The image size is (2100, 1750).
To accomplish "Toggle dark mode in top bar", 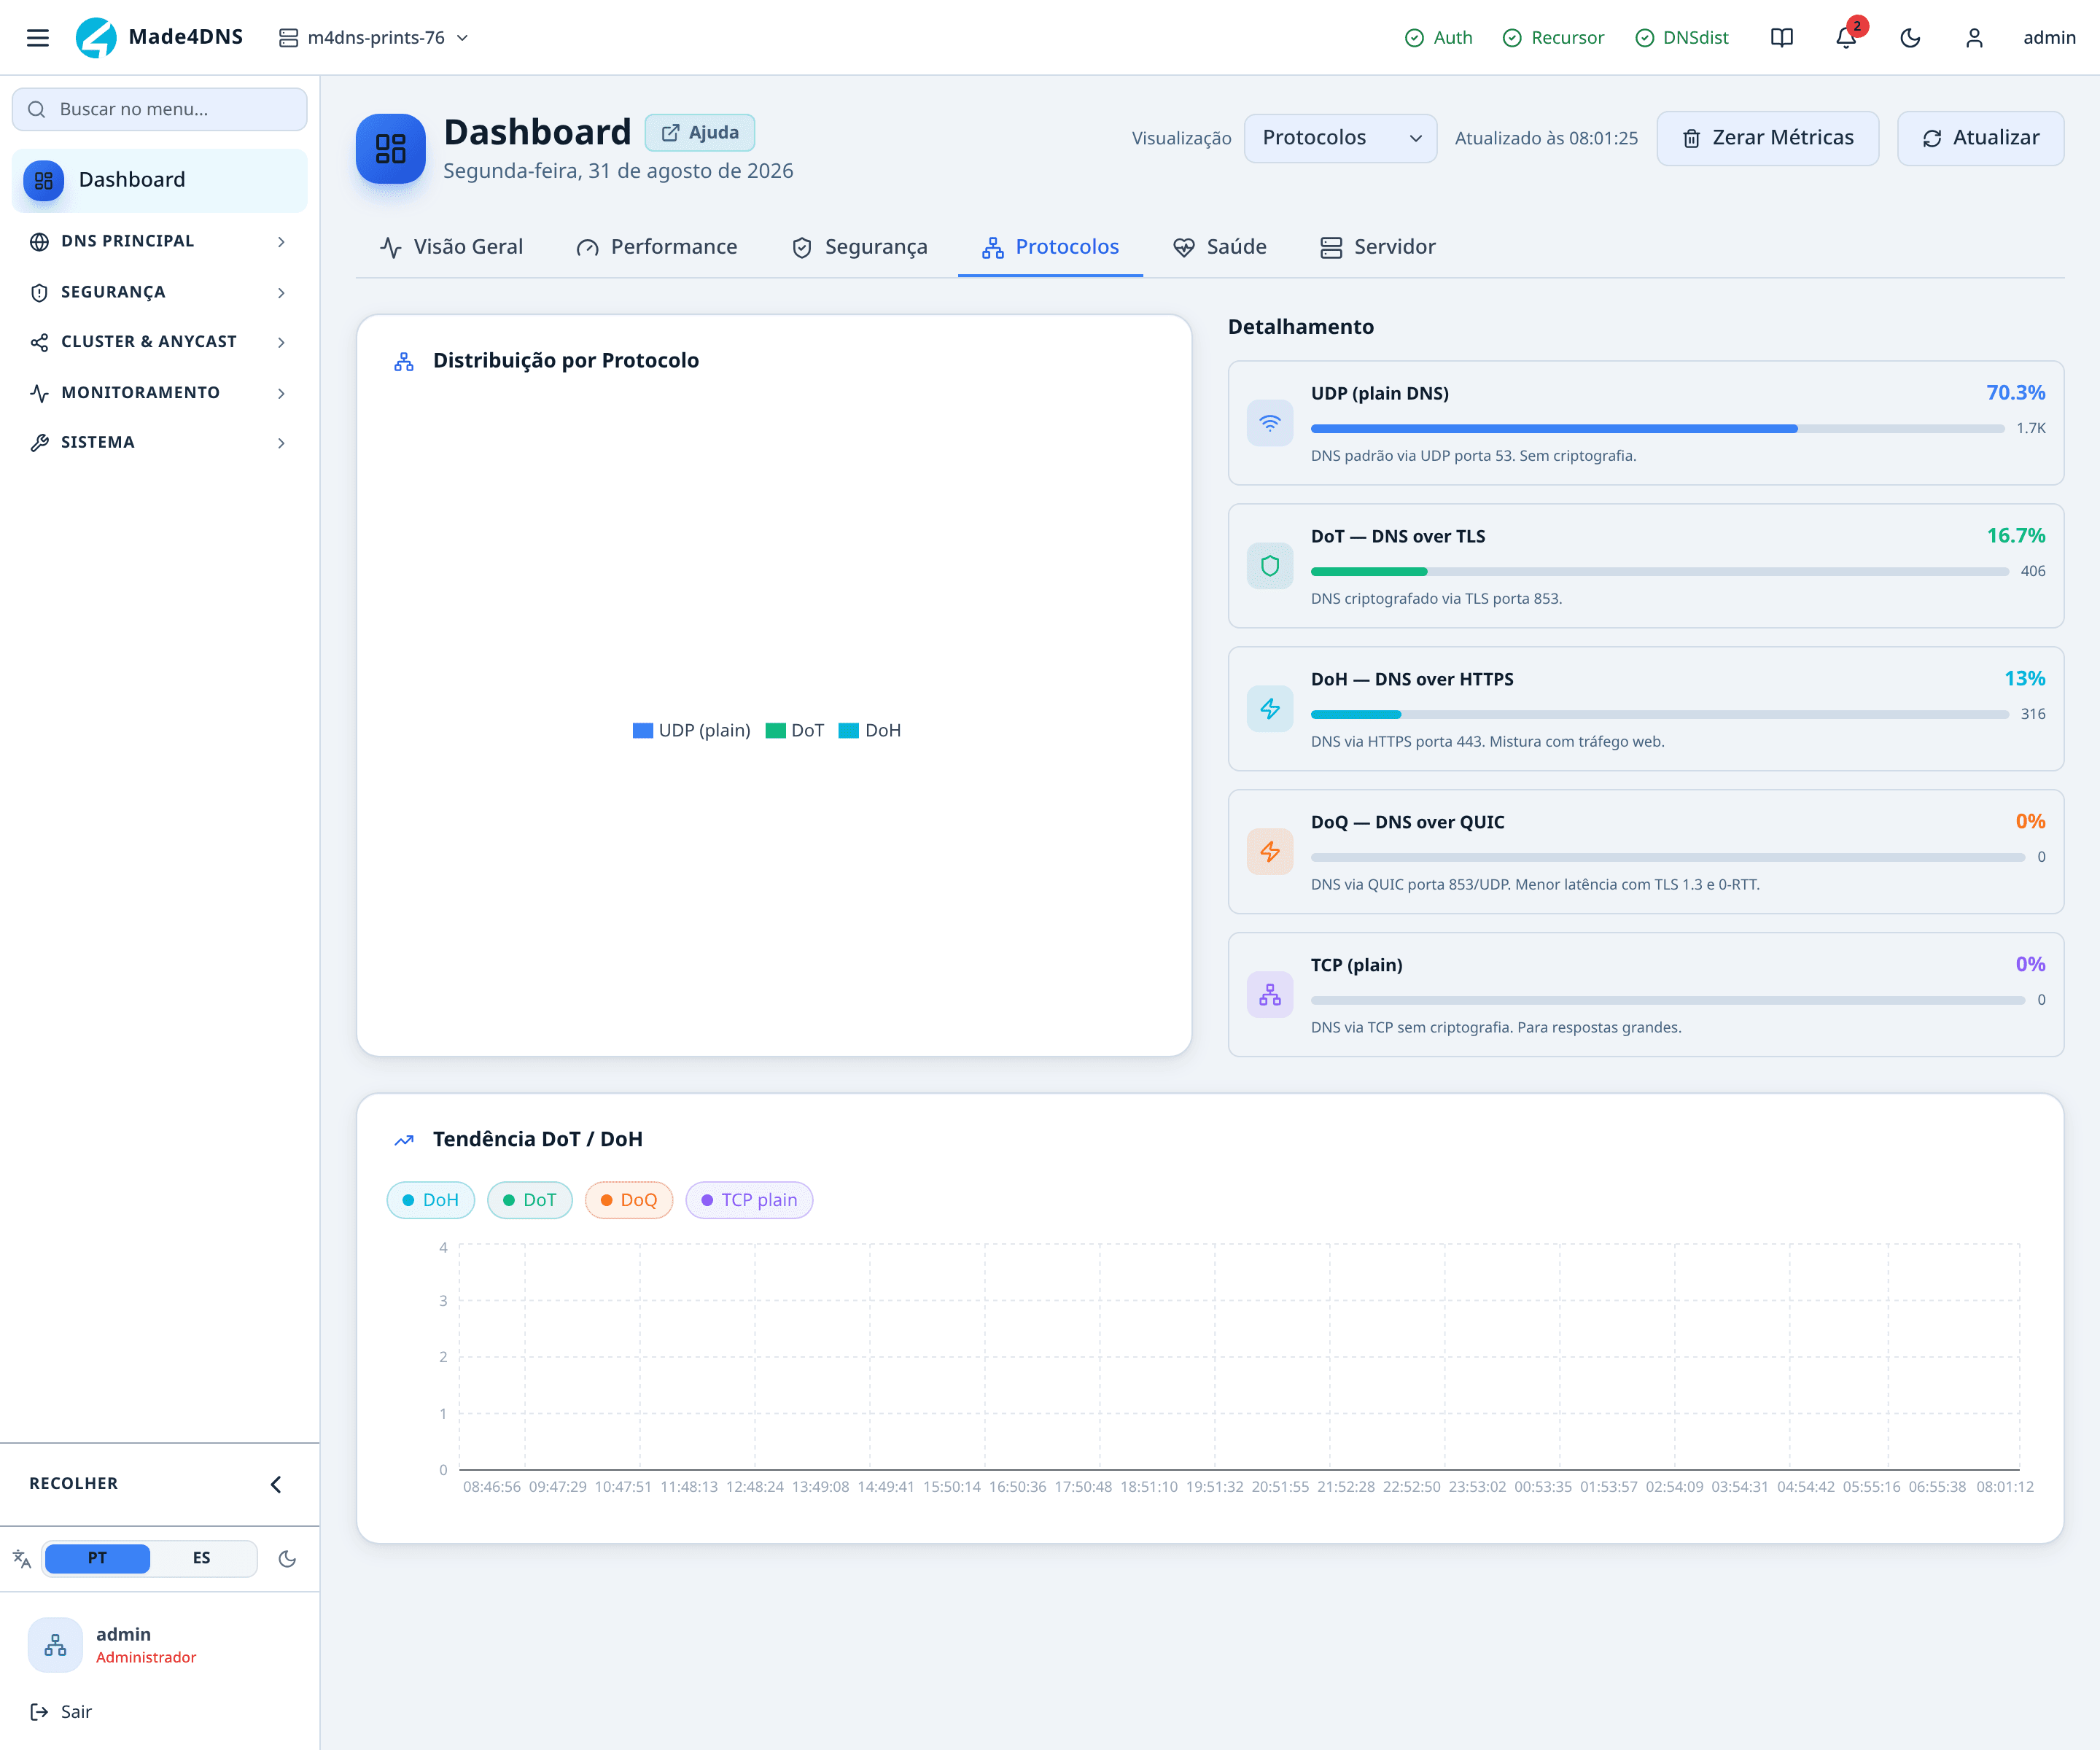I will 1910,38.
